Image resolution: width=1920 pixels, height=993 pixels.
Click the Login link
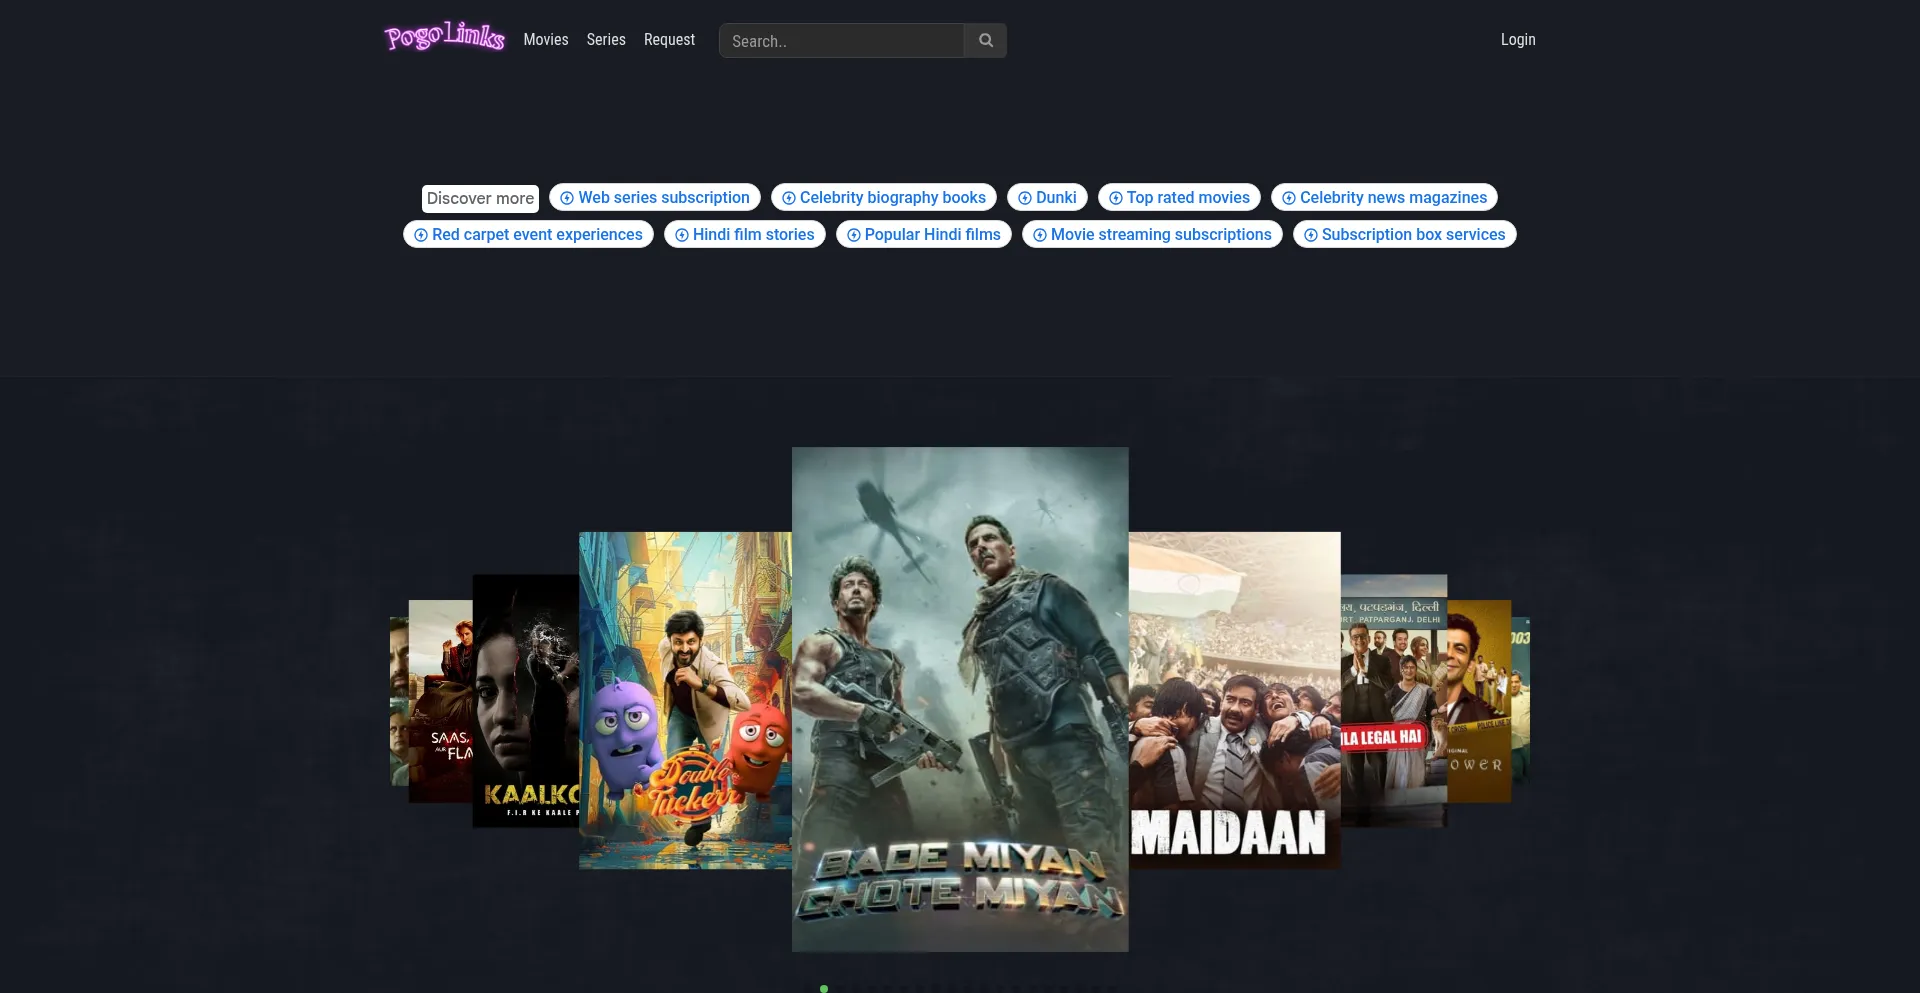point(1517,40)
